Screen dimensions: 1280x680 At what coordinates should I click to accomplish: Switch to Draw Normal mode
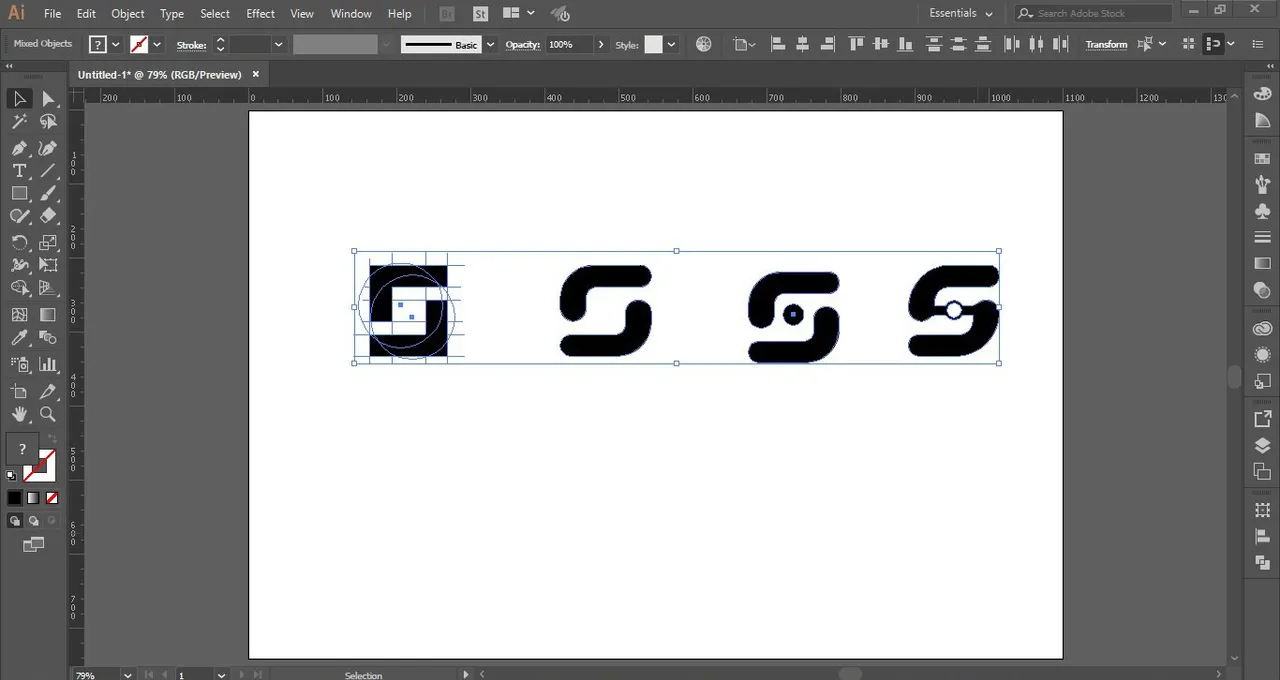15,521
